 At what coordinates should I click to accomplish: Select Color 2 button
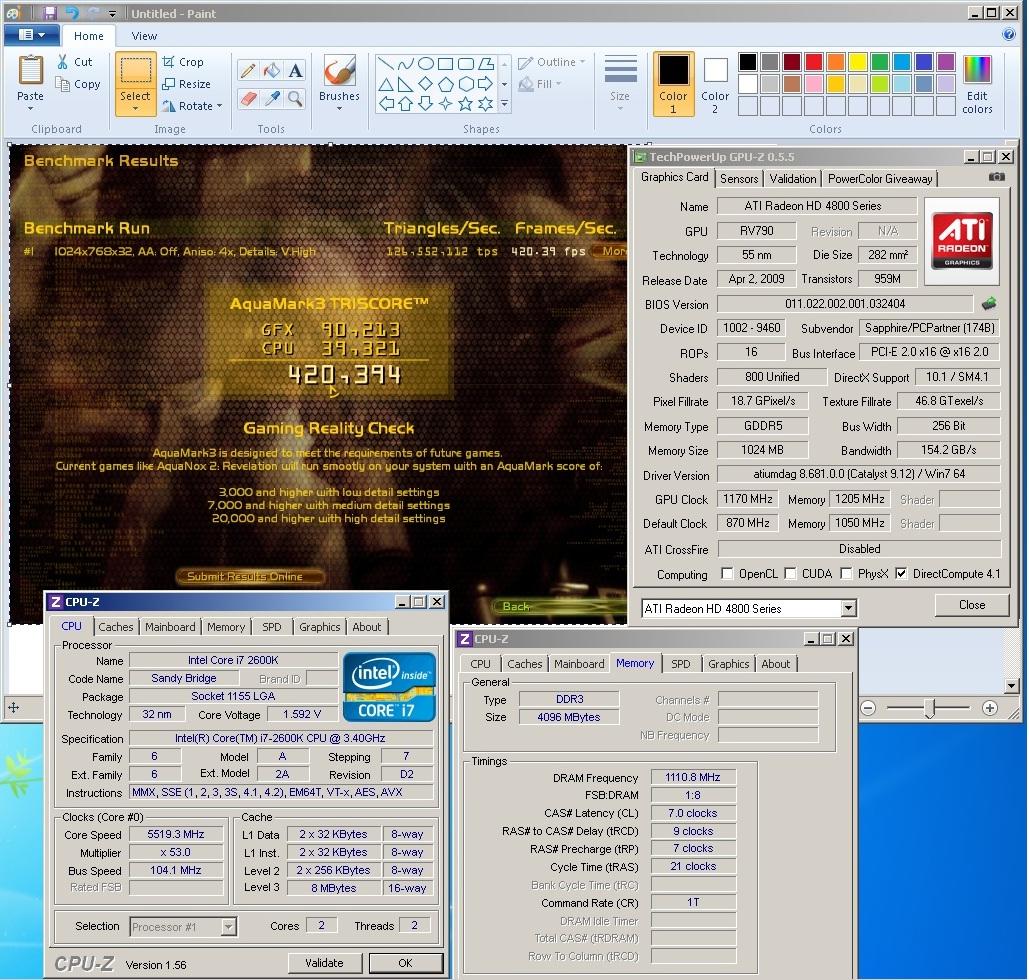715,84
